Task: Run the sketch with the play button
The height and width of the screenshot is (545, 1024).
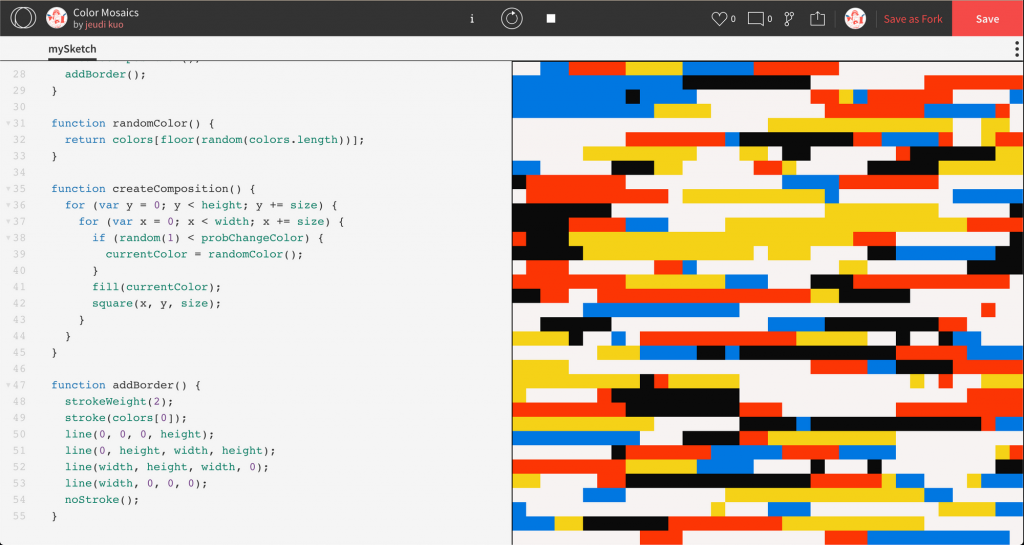Action: tap(512, 18)
